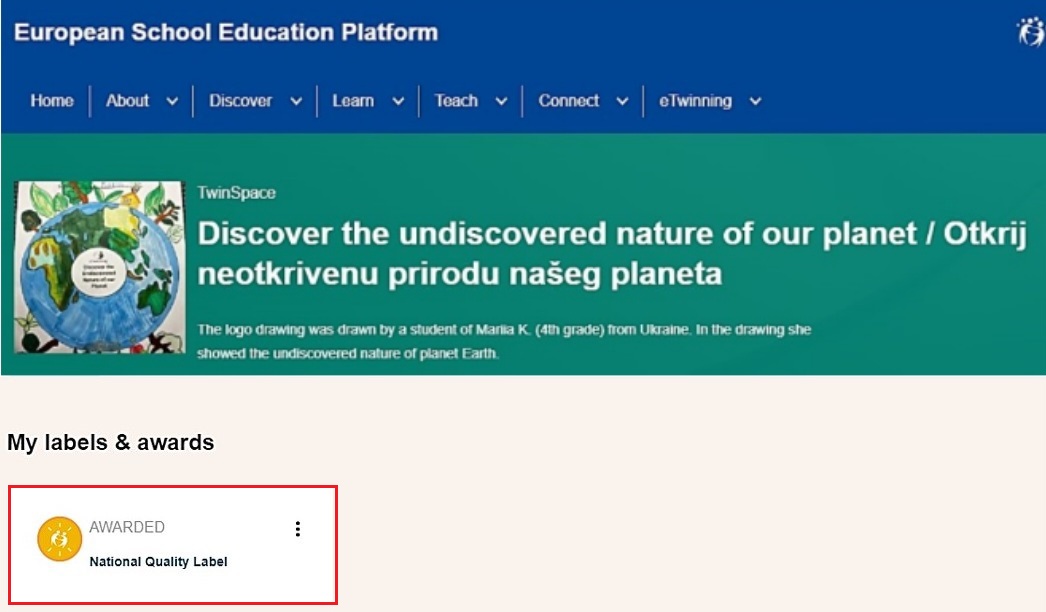Open the Learn nav item
The image size is (1046, 612).
(x=353, y=101)
